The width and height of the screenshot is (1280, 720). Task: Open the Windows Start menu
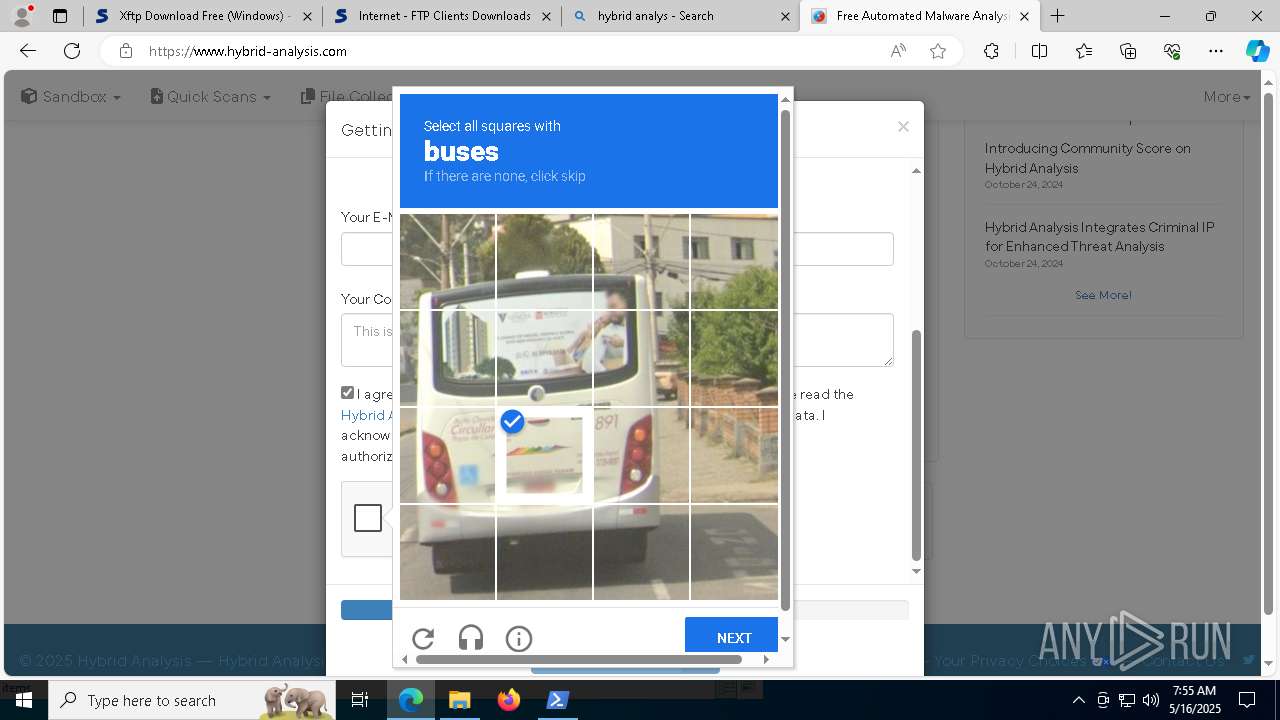[x=23, y=700]
